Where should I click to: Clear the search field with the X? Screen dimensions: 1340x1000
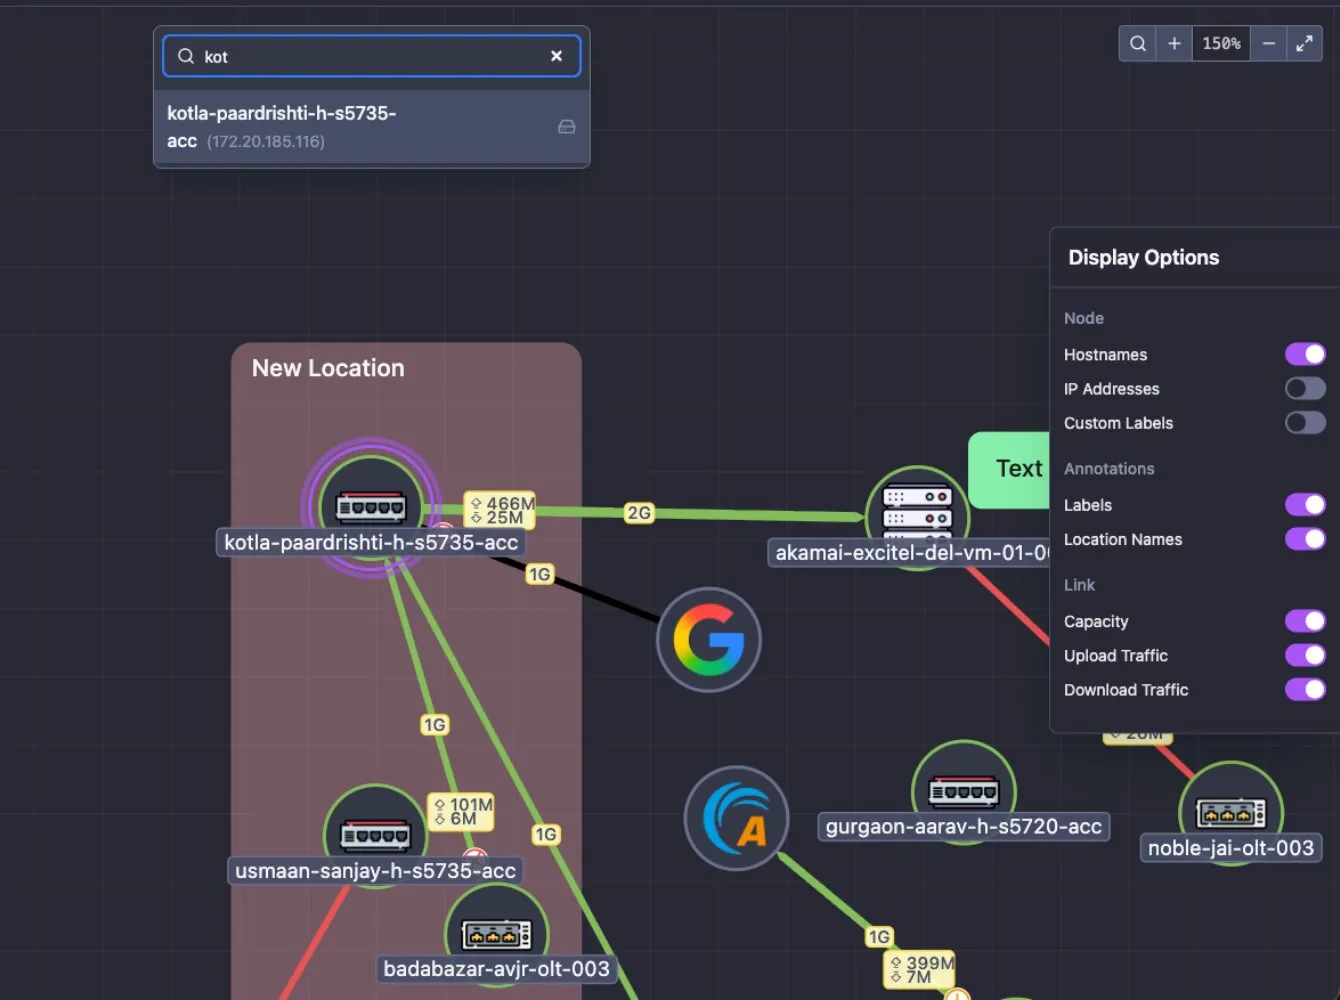pyautogui.click(x=556, y=56)
